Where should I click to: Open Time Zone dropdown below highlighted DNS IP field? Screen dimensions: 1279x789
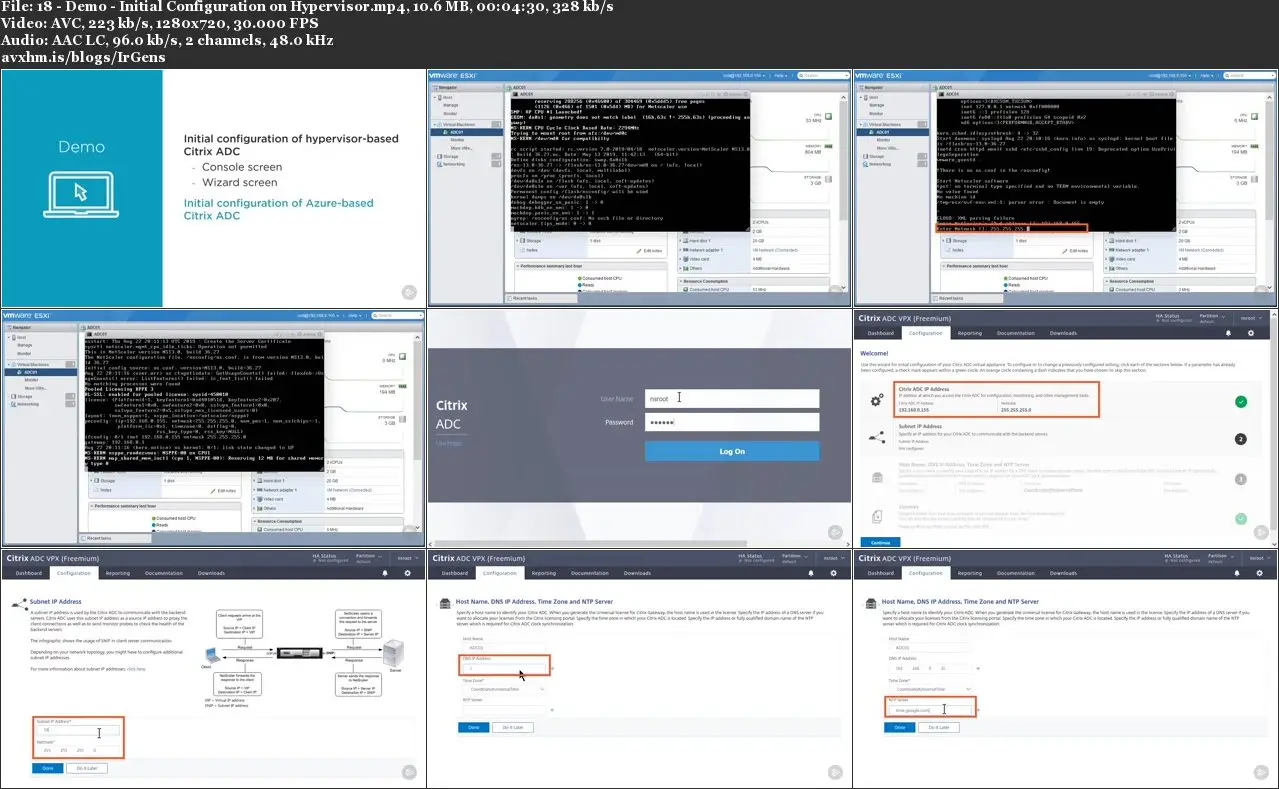point(504,689)
